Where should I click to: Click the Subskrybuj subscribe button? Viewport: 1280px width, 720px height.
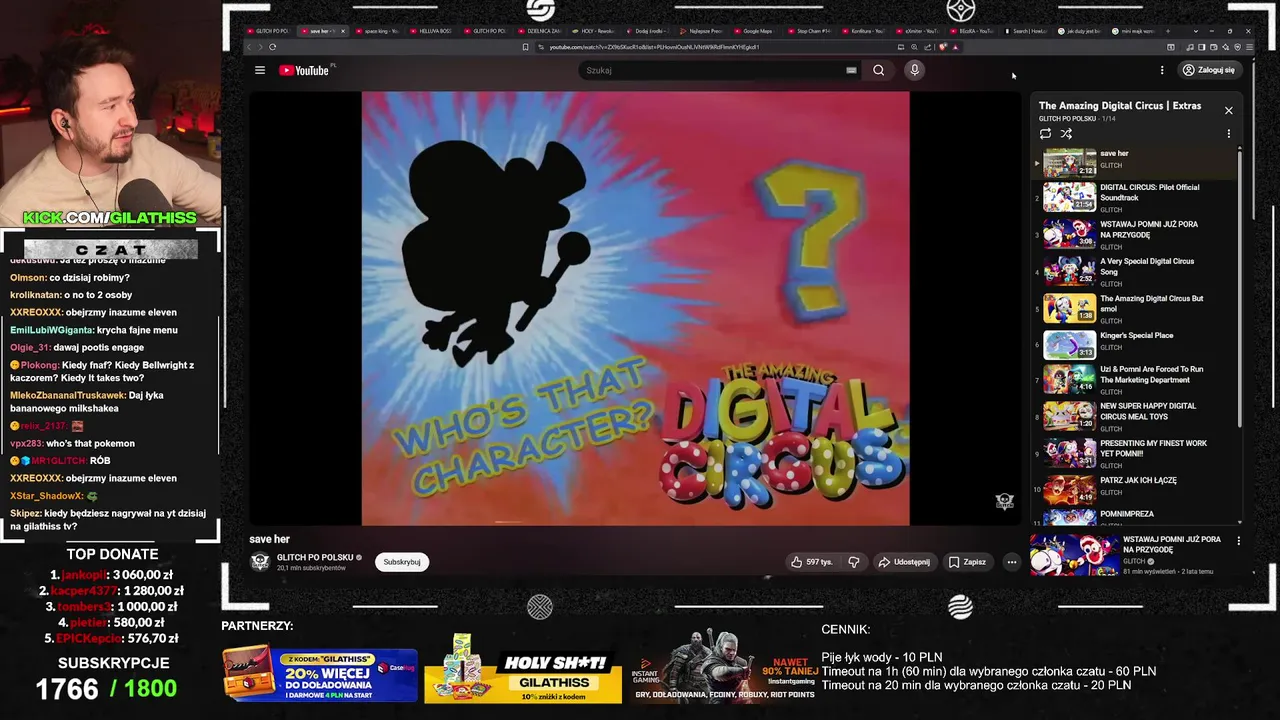pos(402,562)
